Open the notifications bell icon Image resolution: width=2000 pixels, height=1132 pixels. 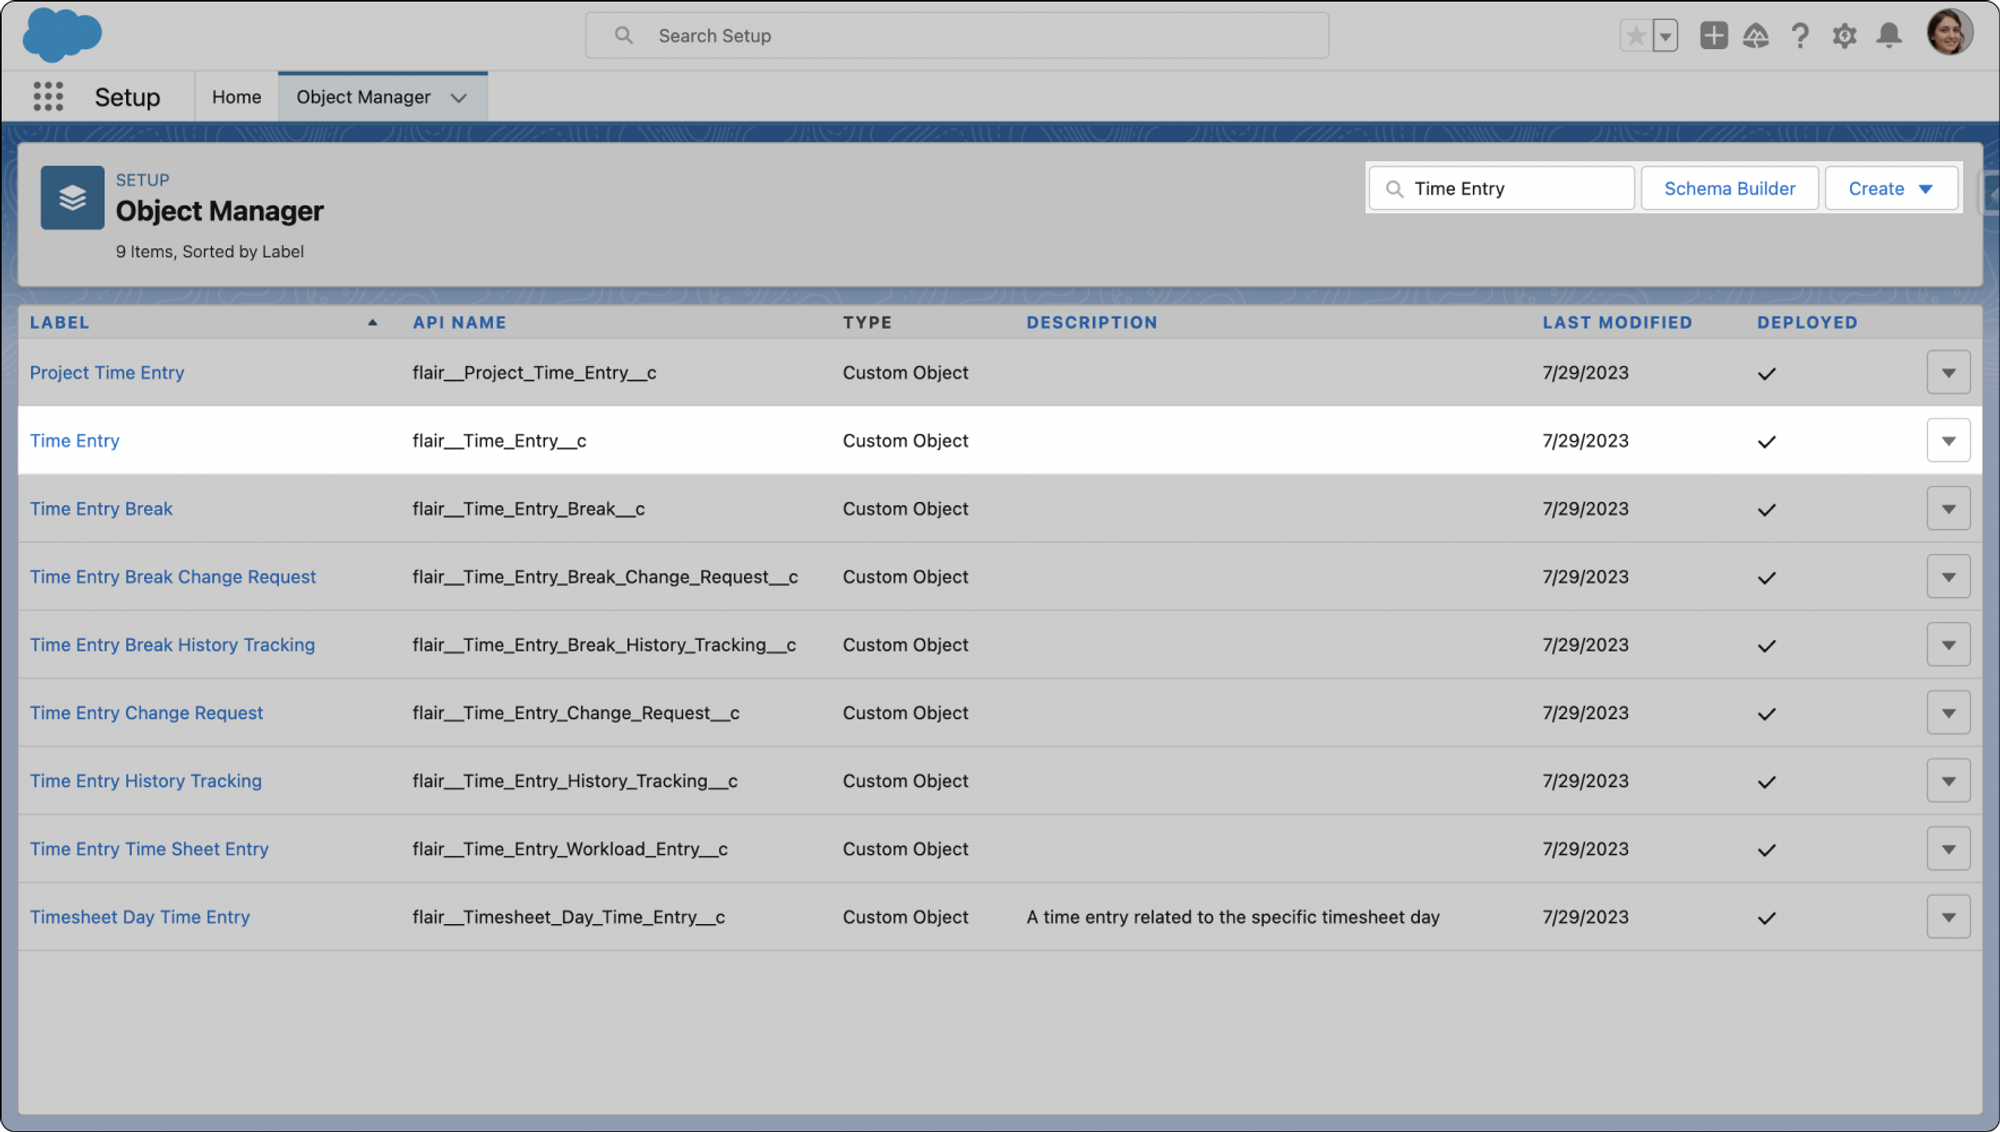[1889, 36]
